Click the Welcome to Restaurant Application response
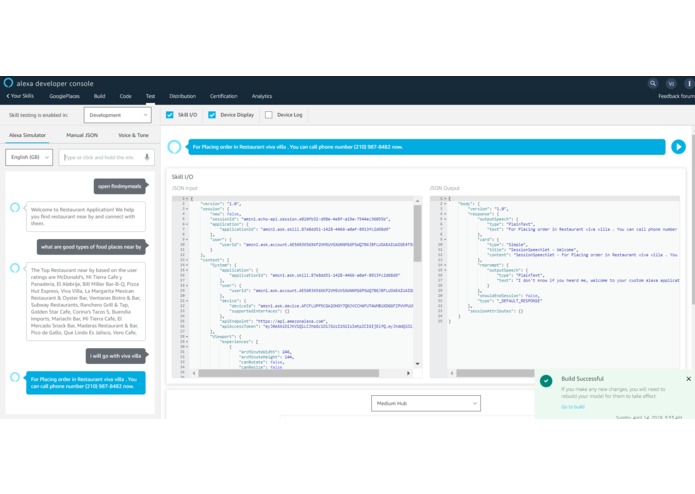695x494 pixels. [x=86, y=217]
